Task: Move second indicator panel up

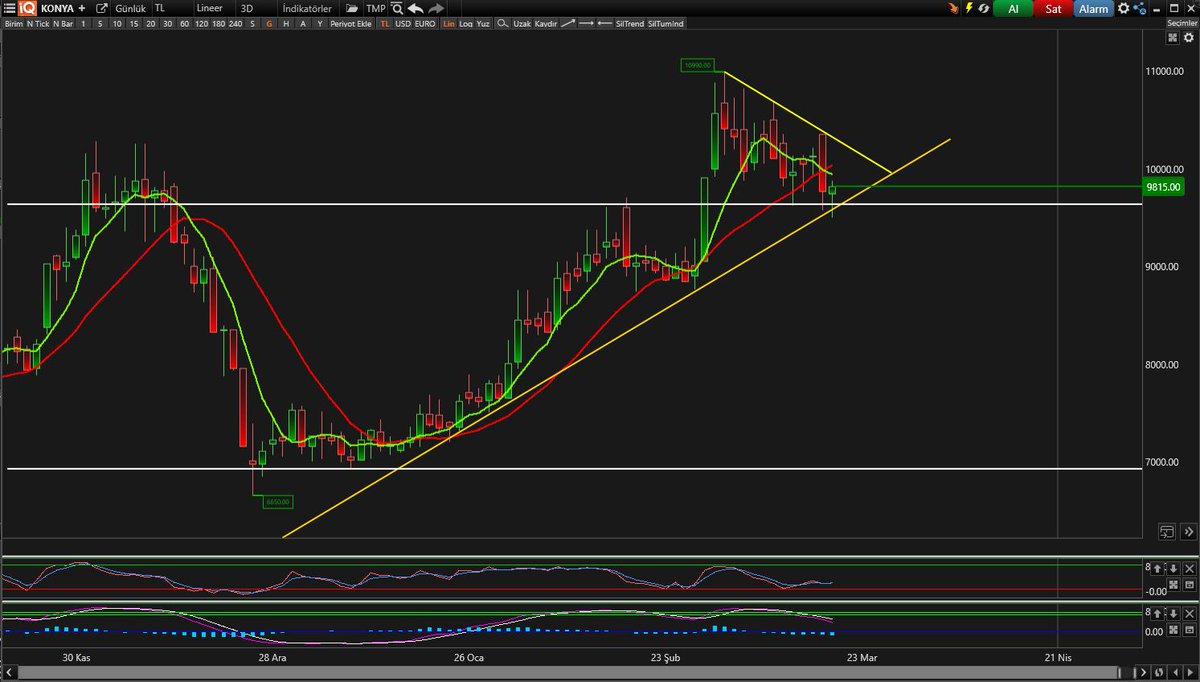Action: [1157, 613]
